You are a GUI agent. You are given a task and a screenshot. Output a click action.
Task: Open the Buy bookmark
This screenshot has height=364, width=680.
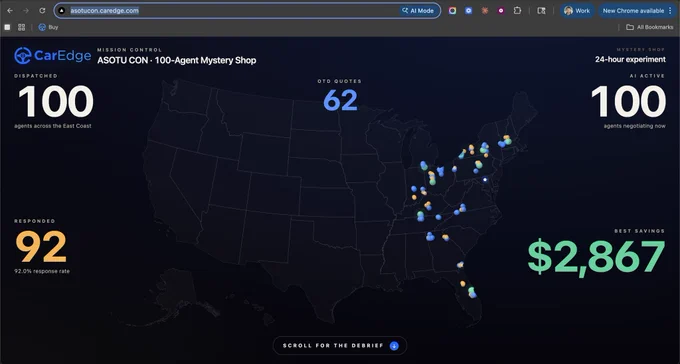[48, 27]
